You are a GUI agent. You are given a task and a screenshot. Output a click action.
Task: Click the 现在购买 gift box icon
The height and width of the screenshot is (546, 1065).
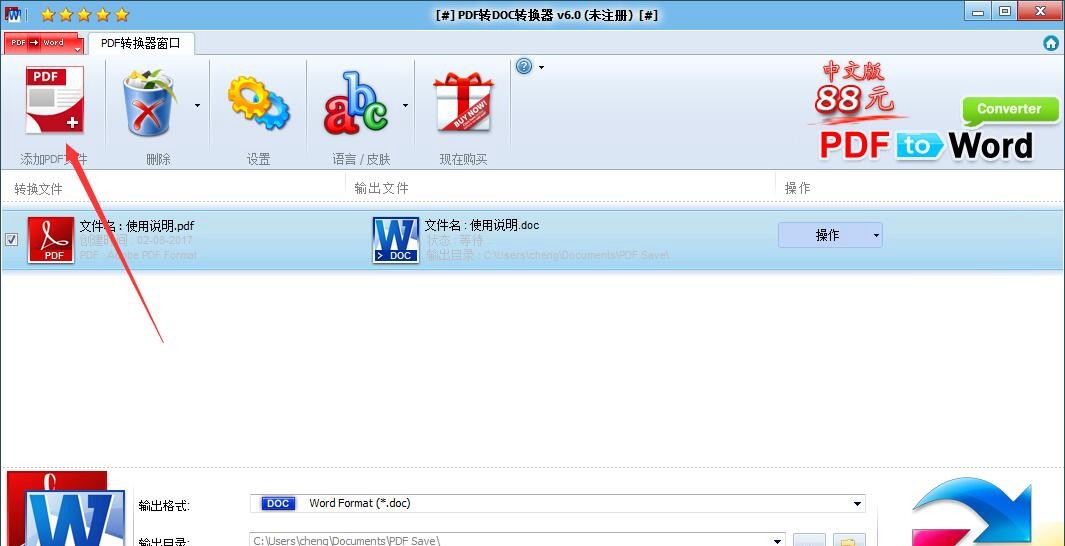pos(463,102)
